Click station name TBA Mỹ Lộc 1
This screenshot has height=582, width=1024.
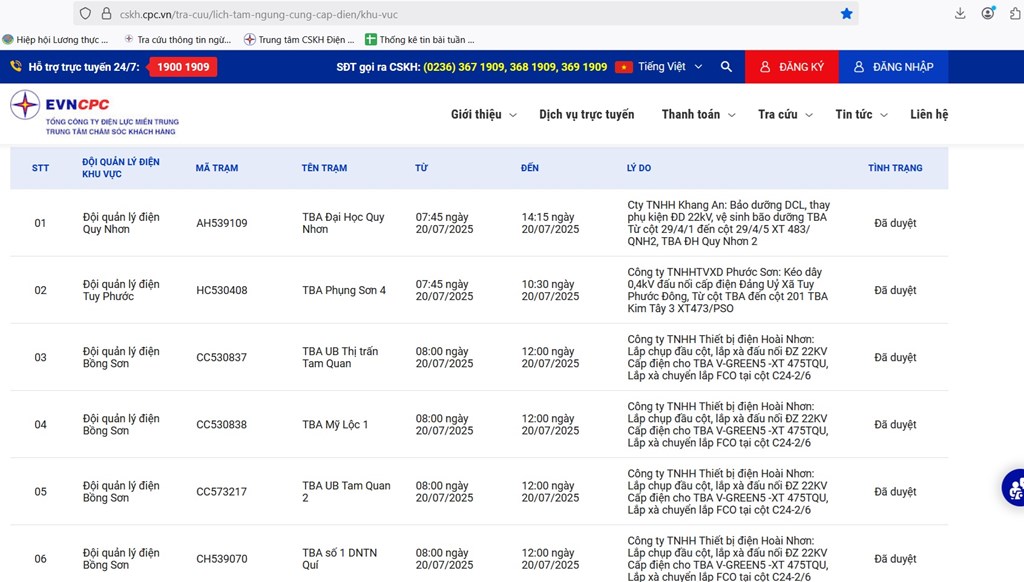point(335,425)
